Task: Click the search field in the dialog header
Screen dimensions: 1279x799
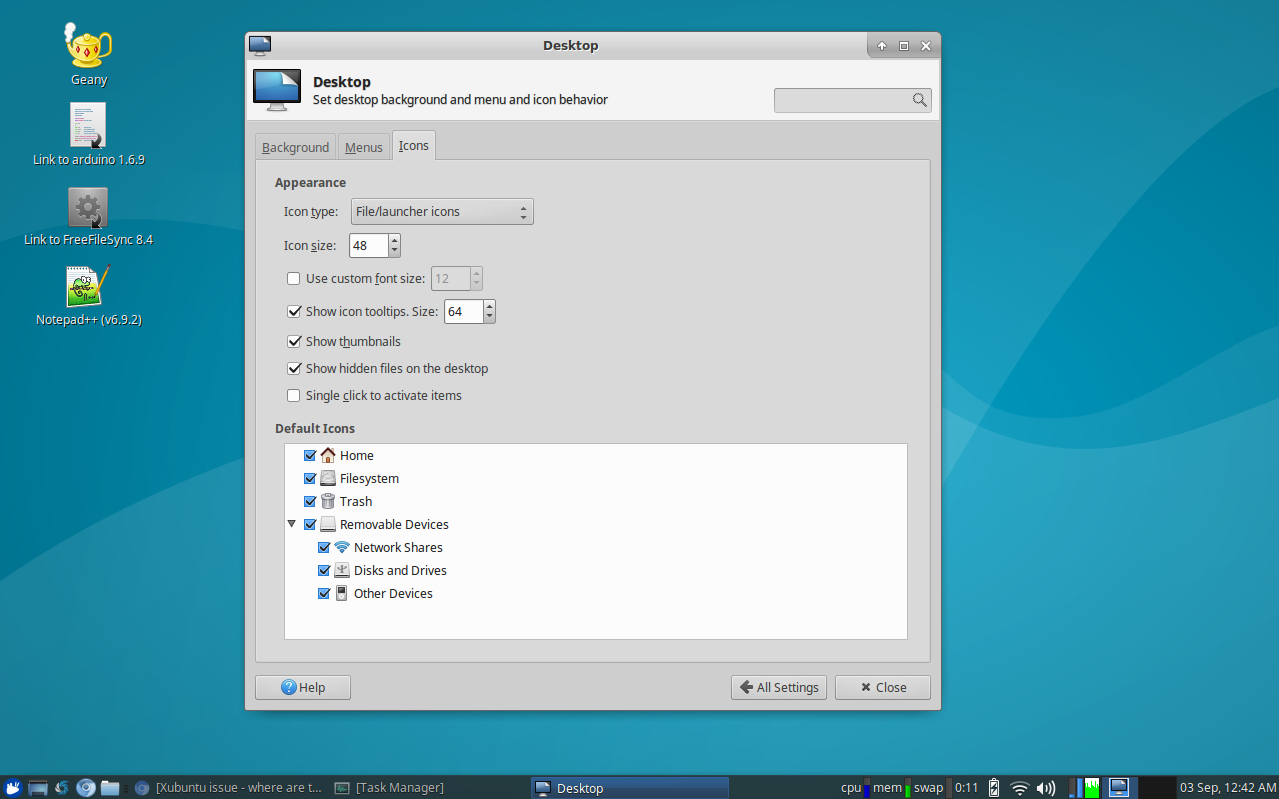Action: (x=851, y=100)
